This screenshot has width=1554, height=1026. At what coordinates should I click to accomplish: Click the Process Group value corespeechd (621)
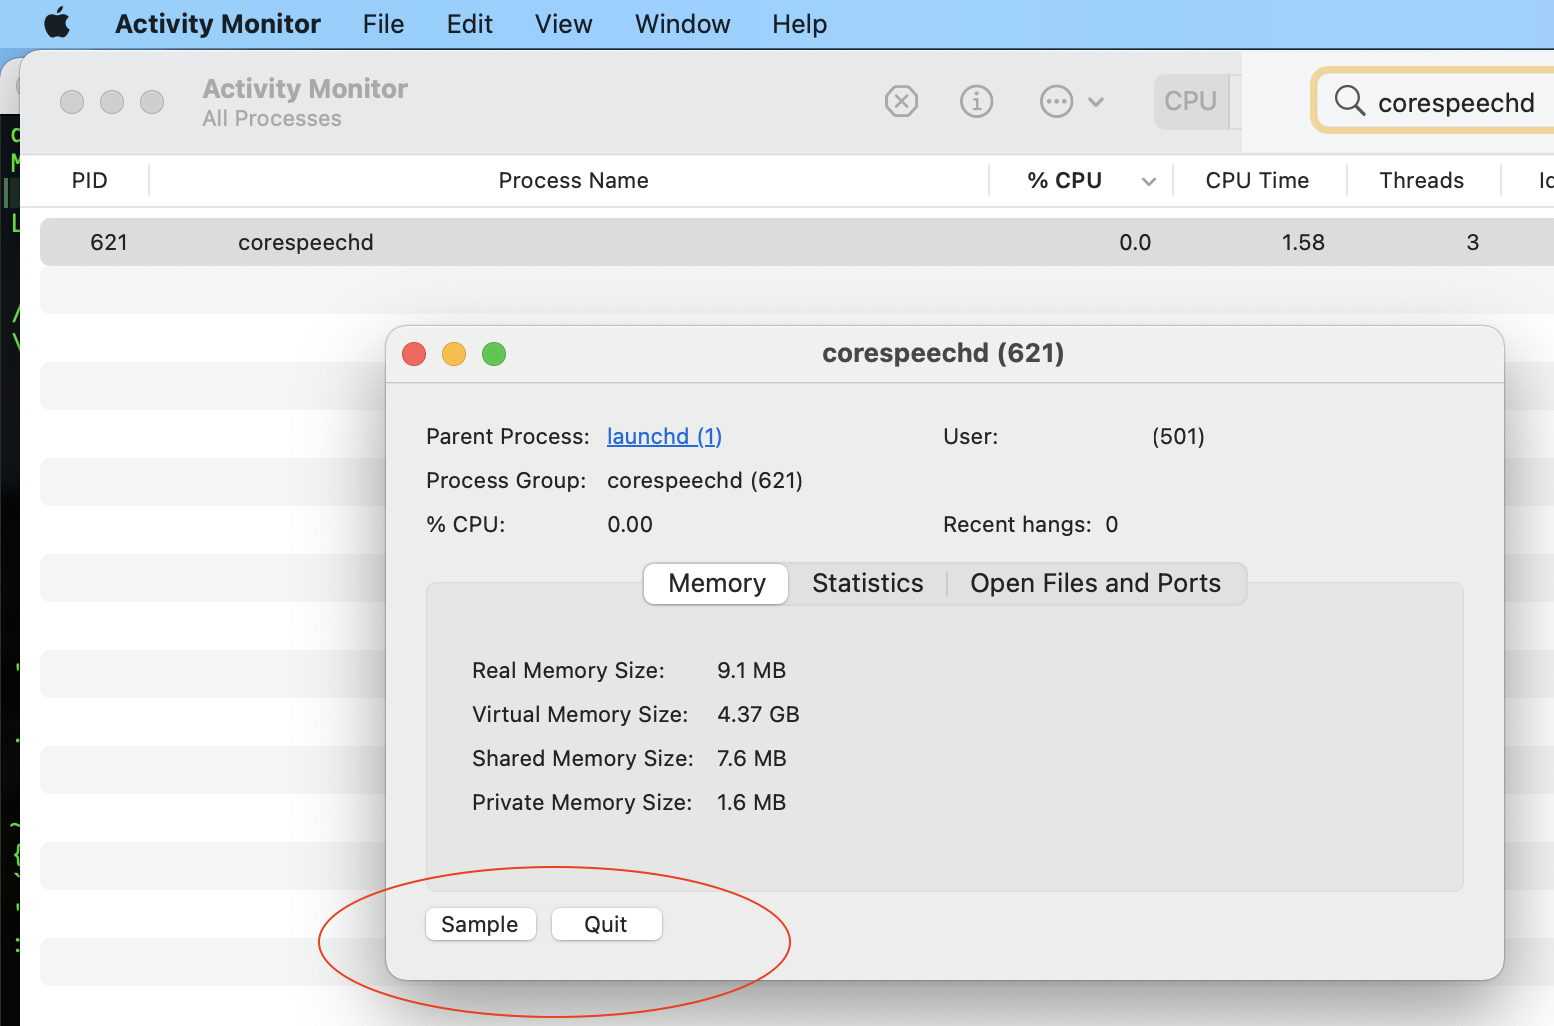(705, 481)
